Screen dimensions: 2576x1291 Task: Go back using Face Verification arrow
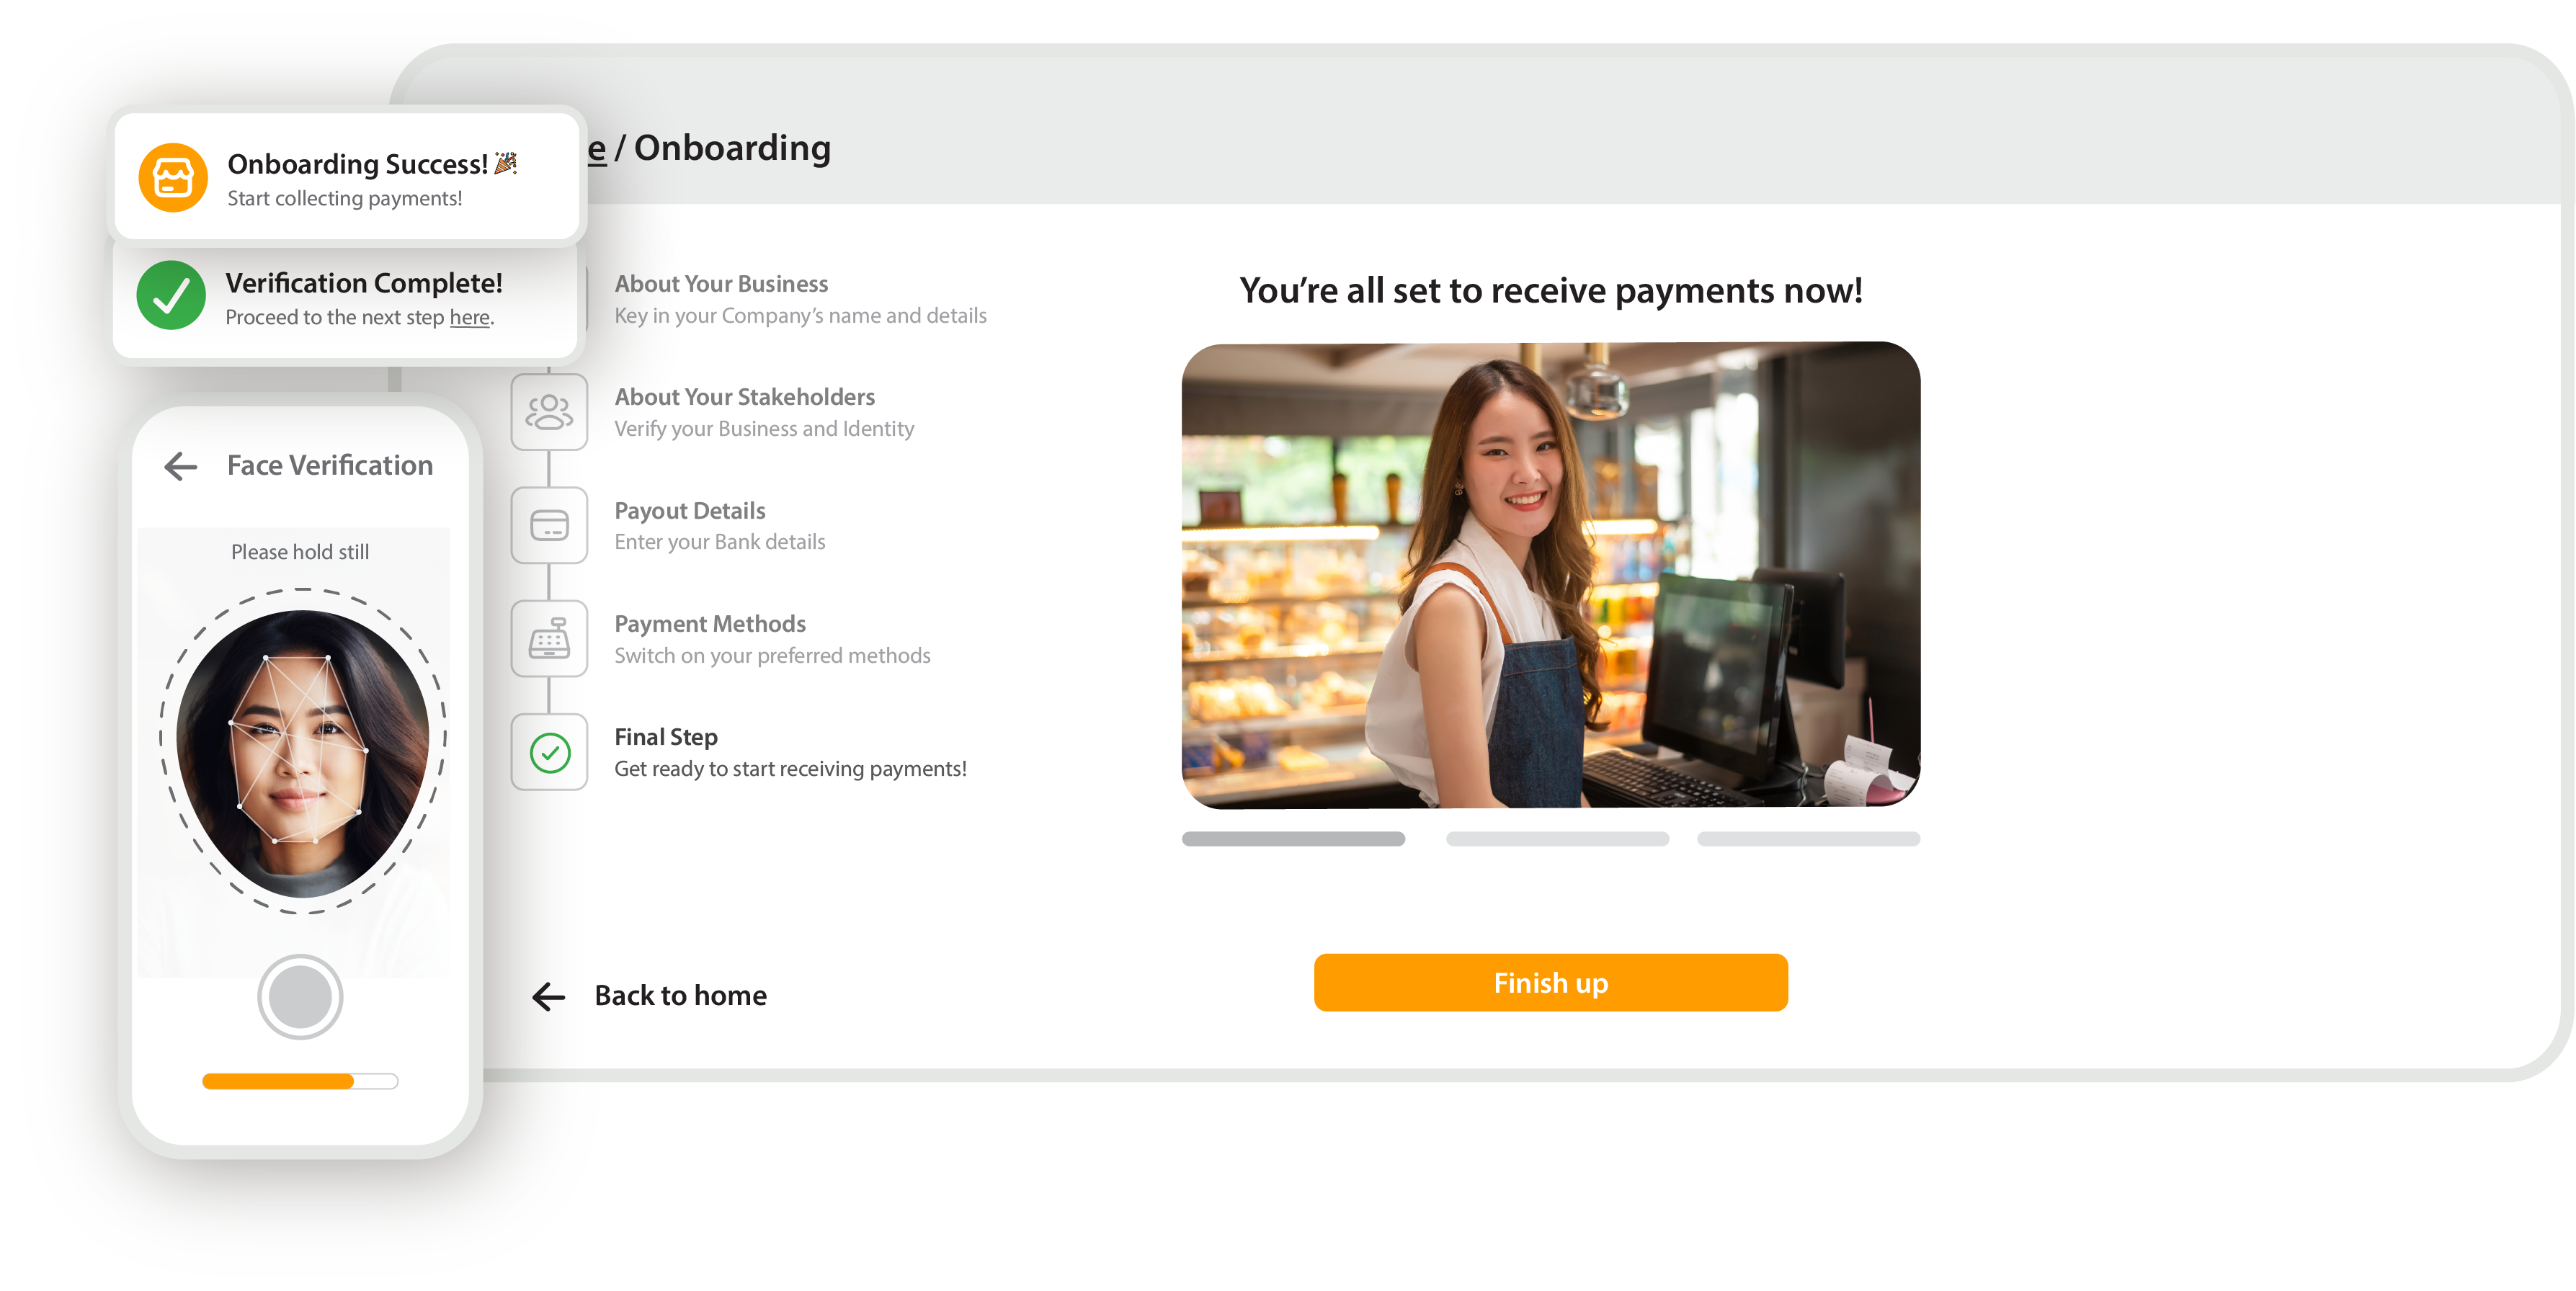coord(181,466)
